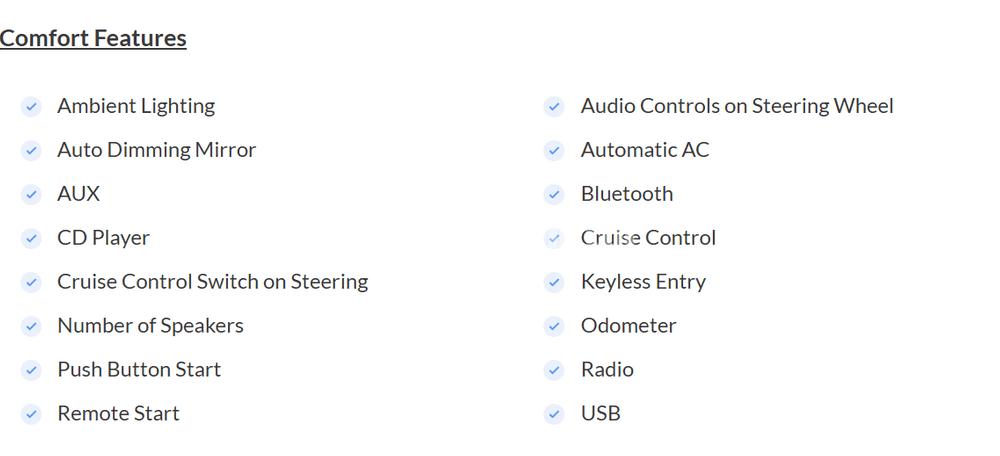
Task: Click the check icon next to Radio
Action: coord(554,371)
